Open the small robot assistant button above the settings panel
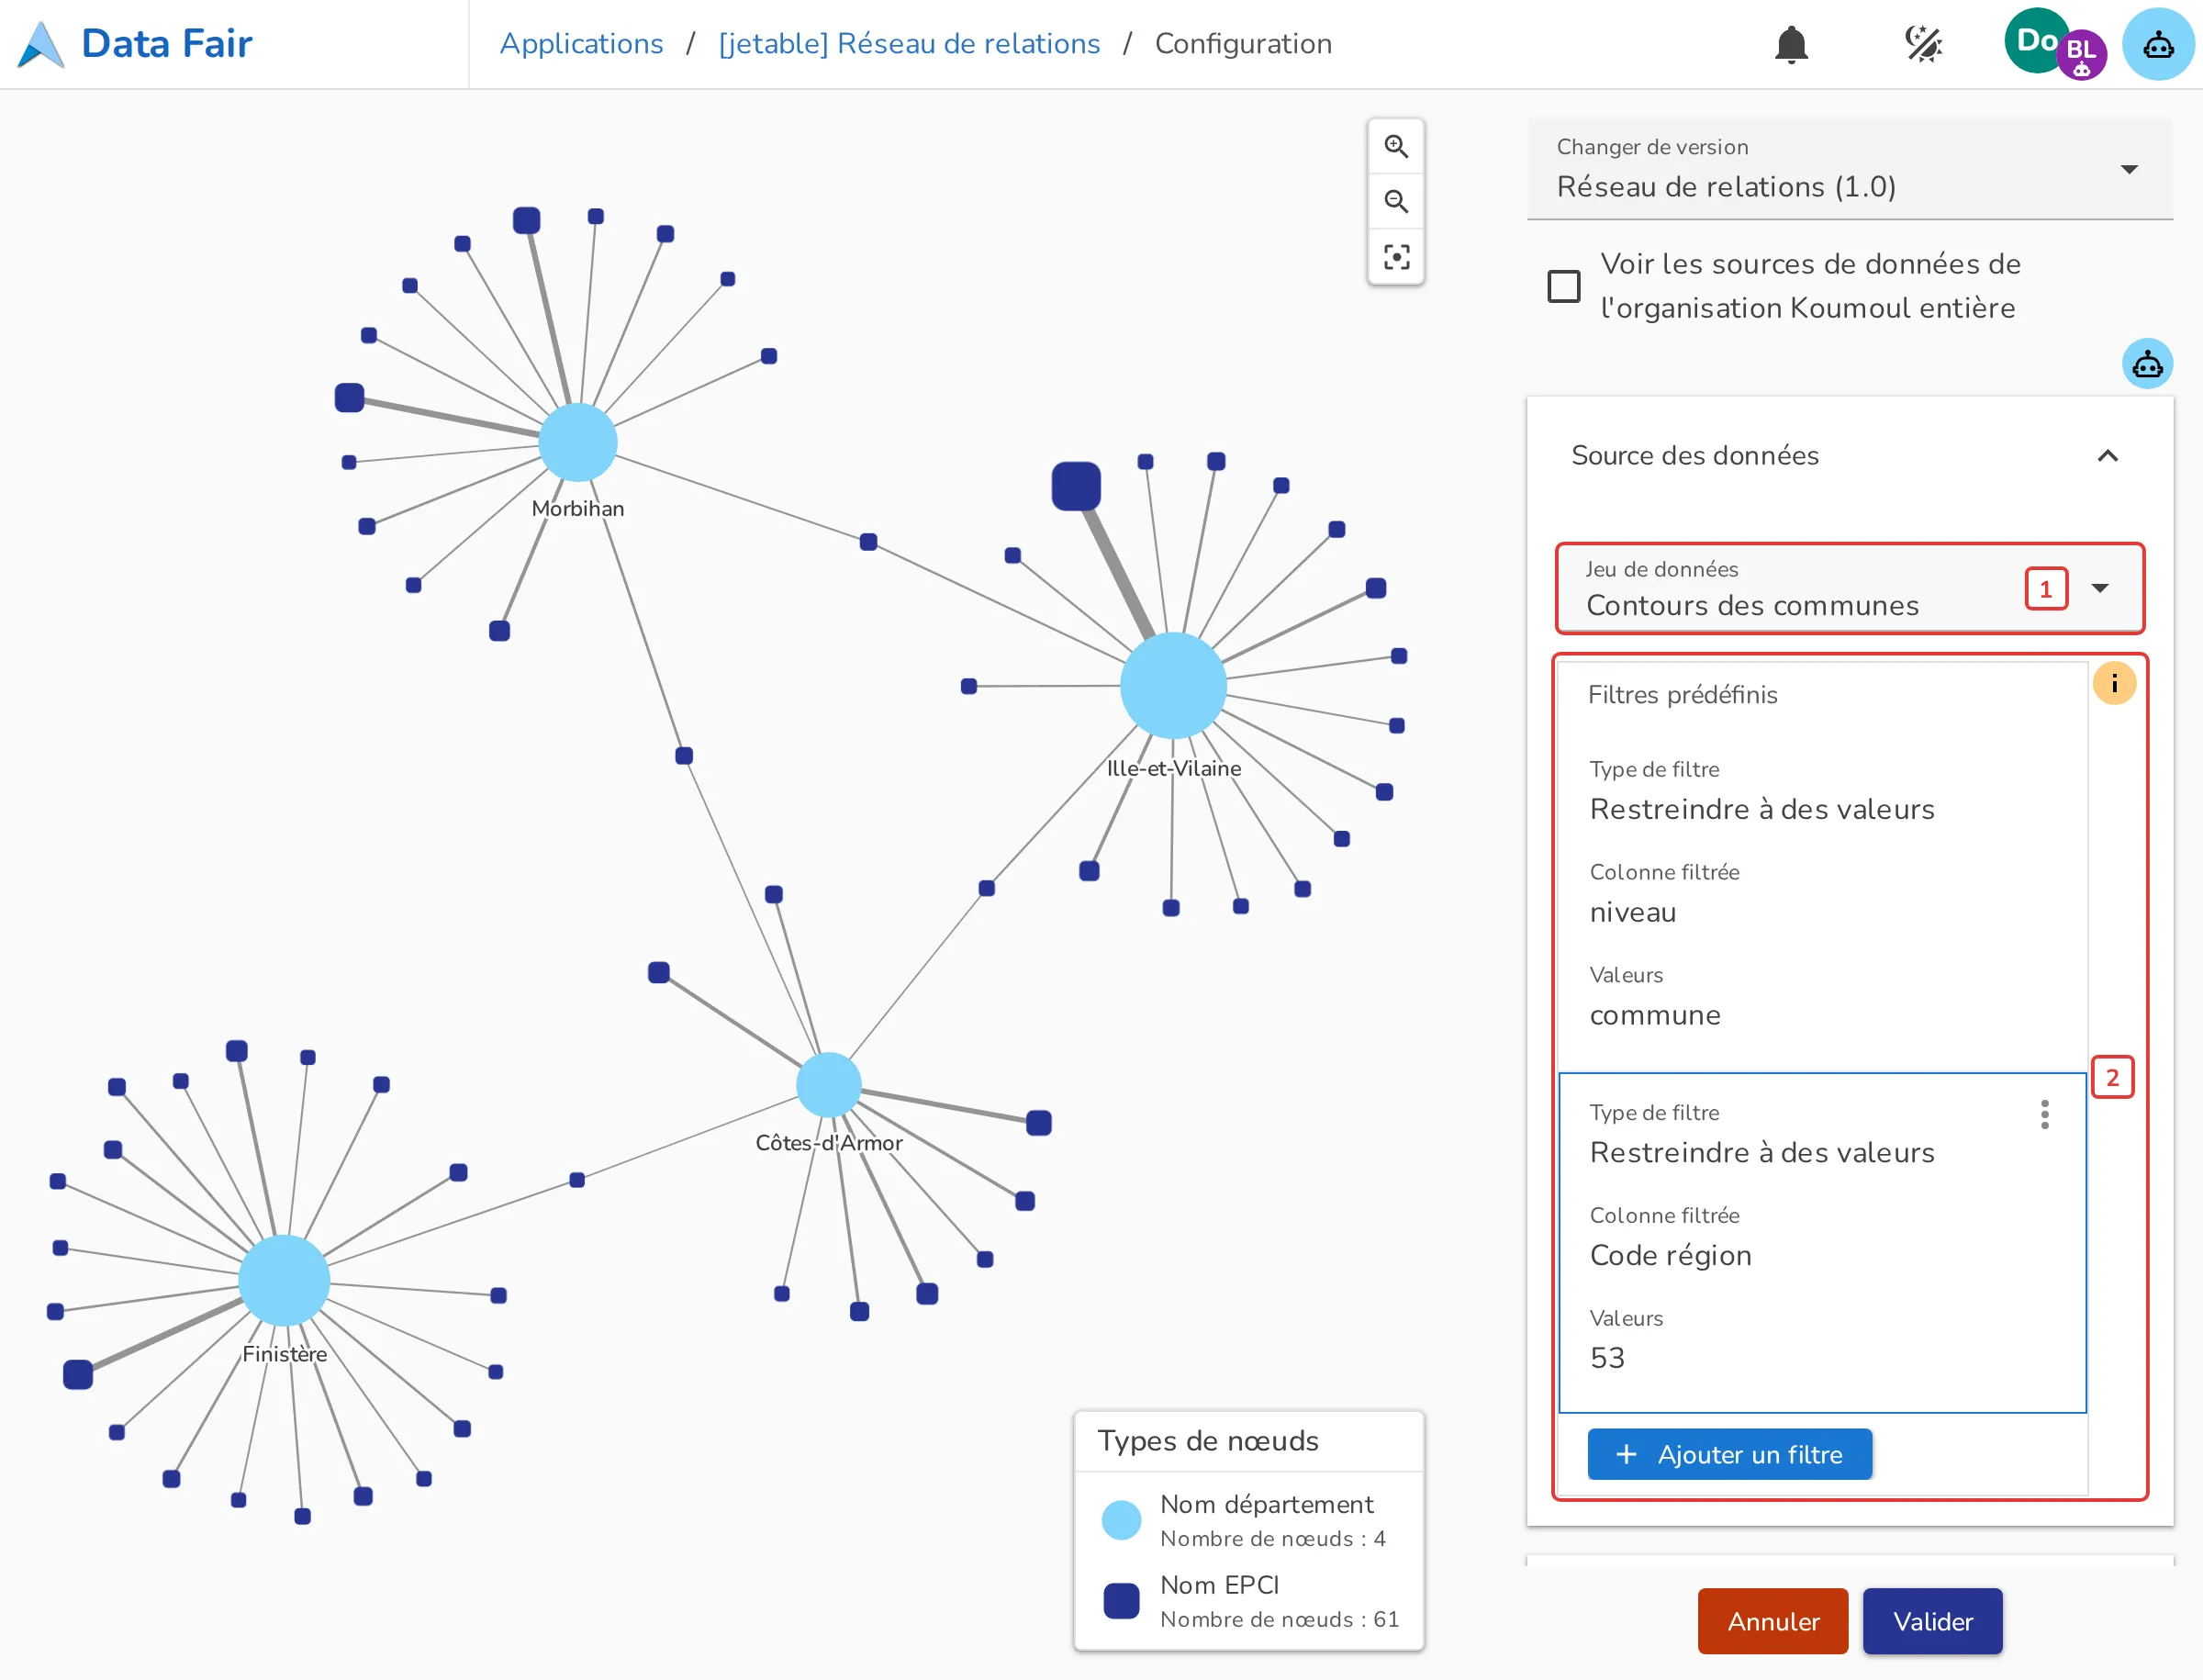Viewport: 2203px width, 1680px height. 2147,364
